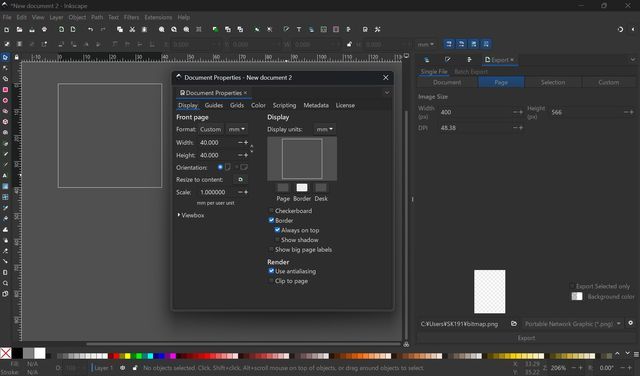This screenshot has width=640, height=376.
Task: Click the New document icon
Action: pos(7,29)
